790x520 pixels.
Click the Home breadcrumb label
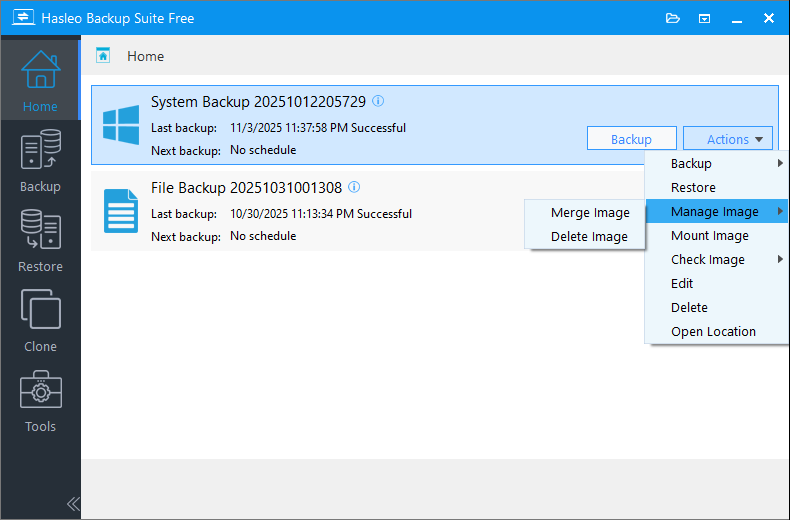pyautogui.click(x=145, y=56)
